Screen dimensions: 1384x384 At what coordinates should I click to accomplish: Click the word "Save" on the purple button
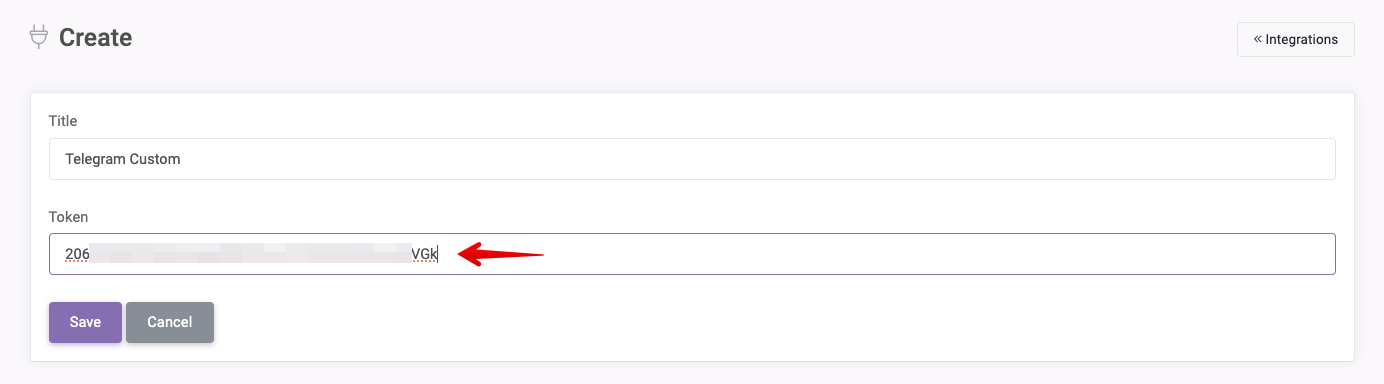click(x=85, y=322)
